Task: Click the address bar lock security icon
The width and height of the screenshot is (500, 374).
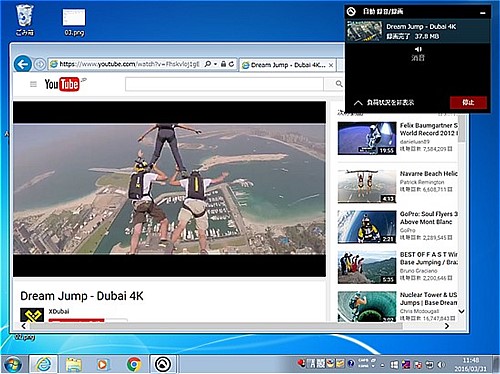Action: pos(223,64)
